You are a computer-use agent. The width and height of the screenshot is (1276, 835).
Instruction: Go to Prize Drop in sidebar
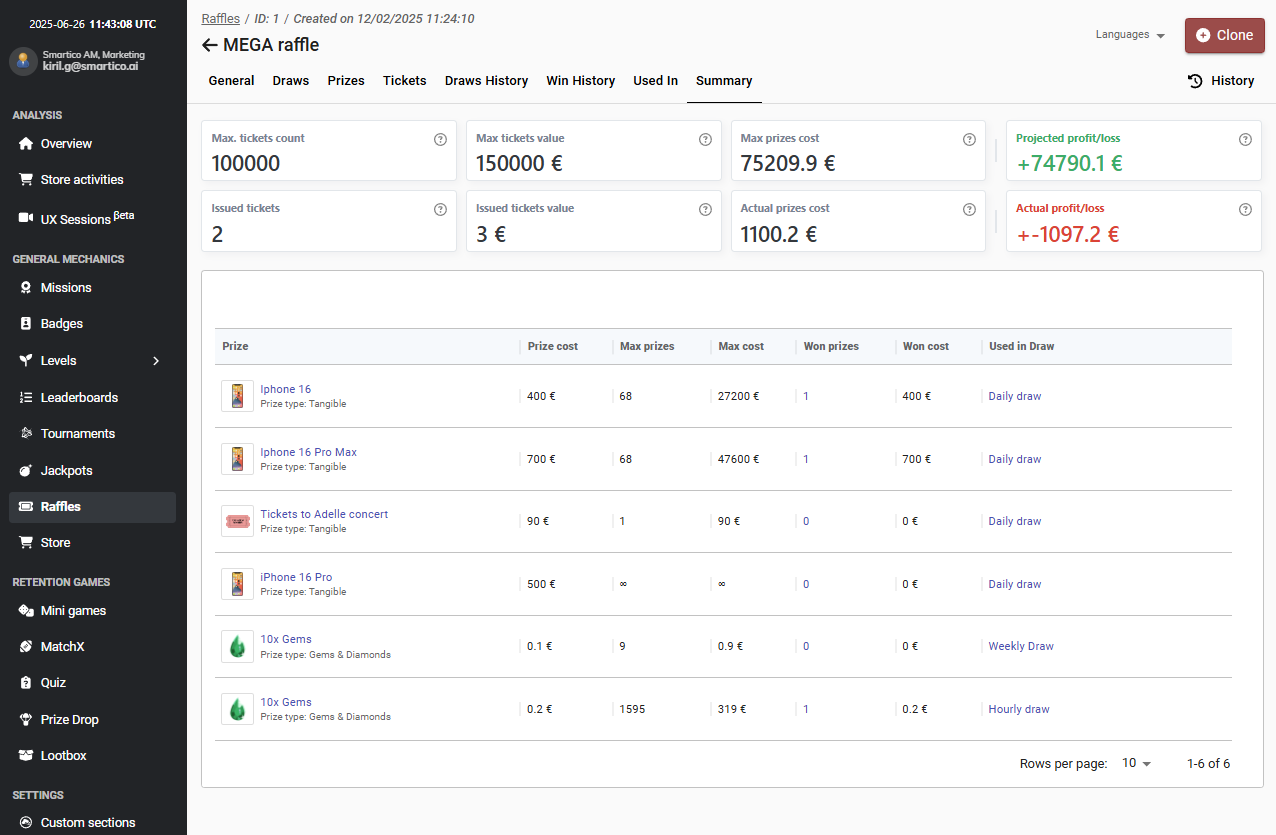coord(69,719)
